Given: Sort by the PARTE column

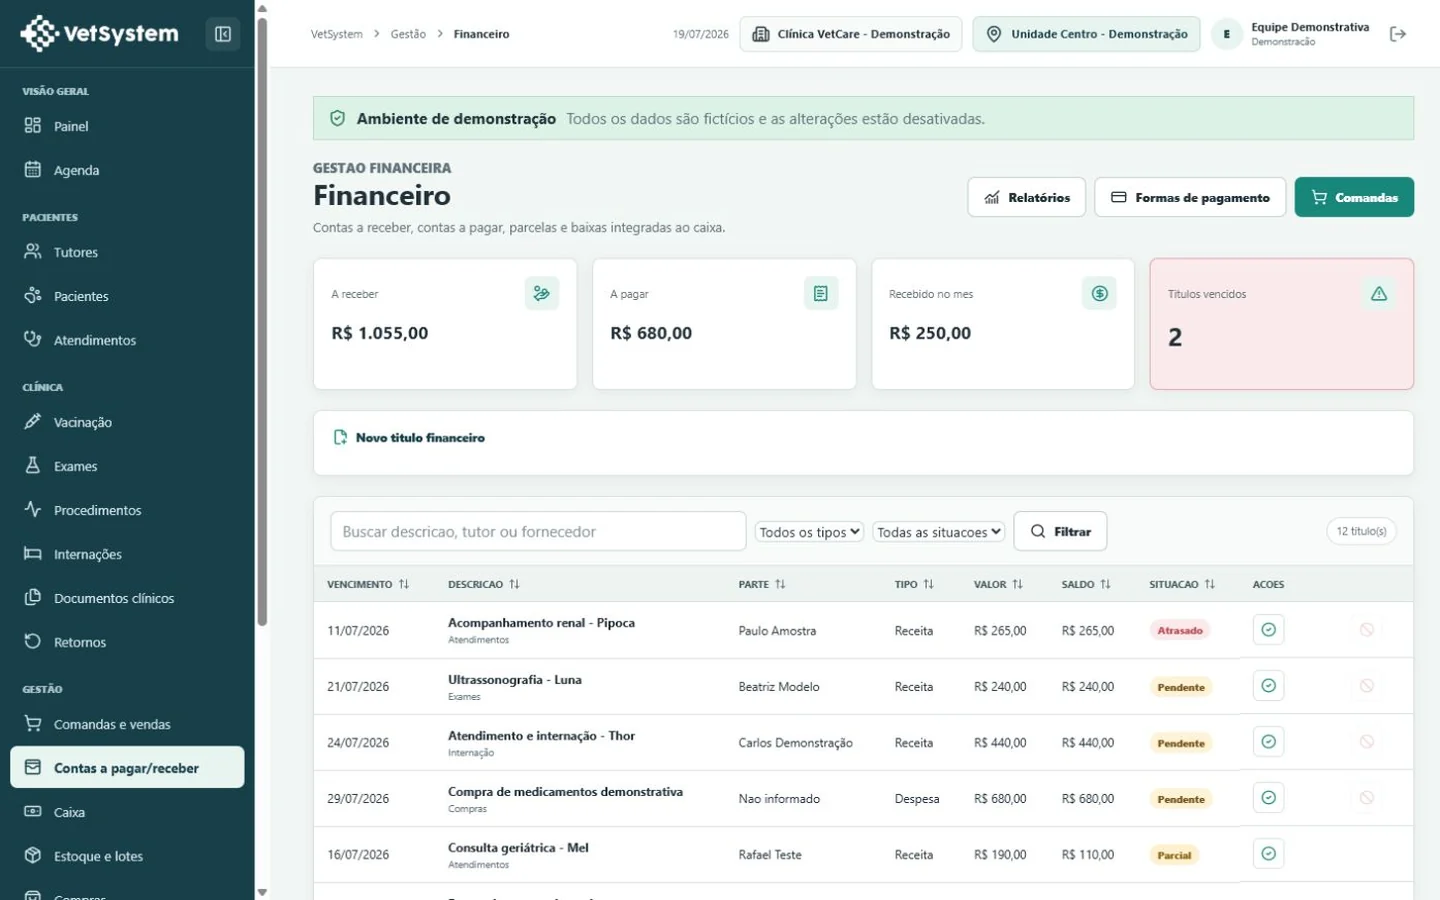Looking at the screenshot, I should (x=762, y=584).
